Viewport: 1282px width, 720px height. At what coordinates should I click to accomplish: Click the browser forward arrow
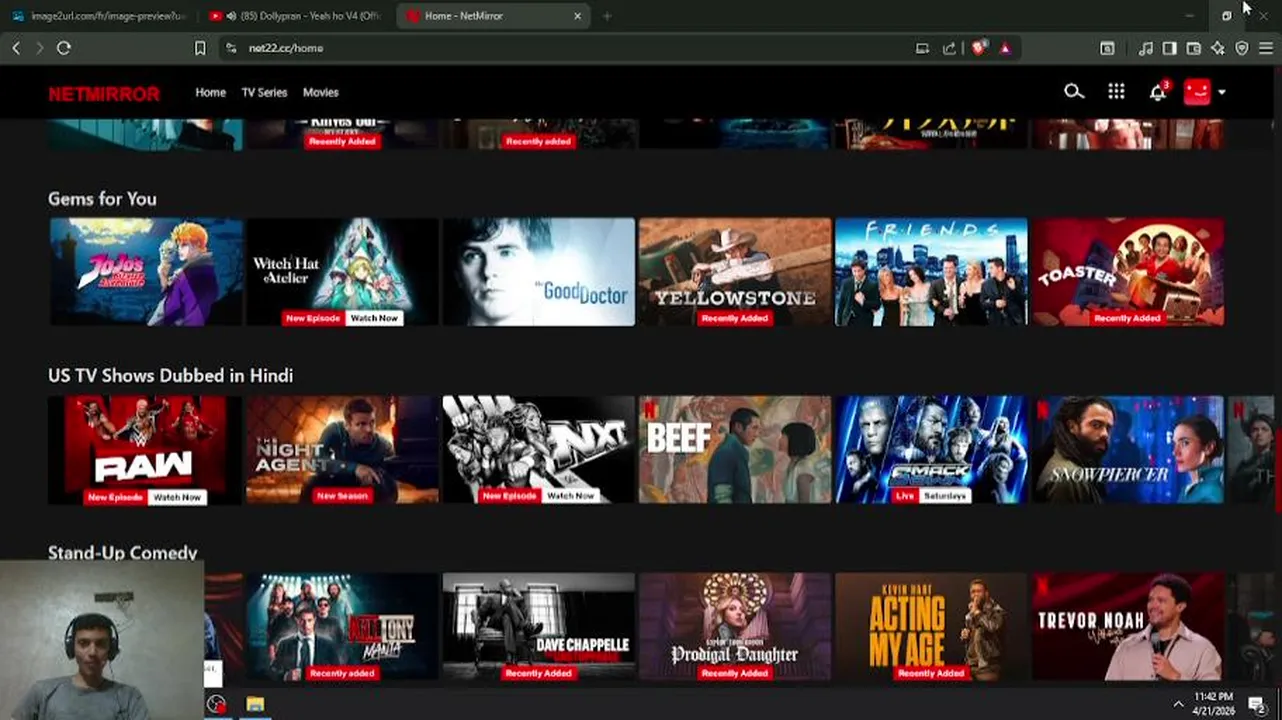(x=39, y=48)
